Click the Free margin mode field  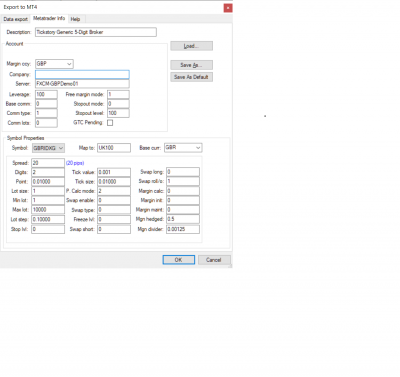click(118, 94)
